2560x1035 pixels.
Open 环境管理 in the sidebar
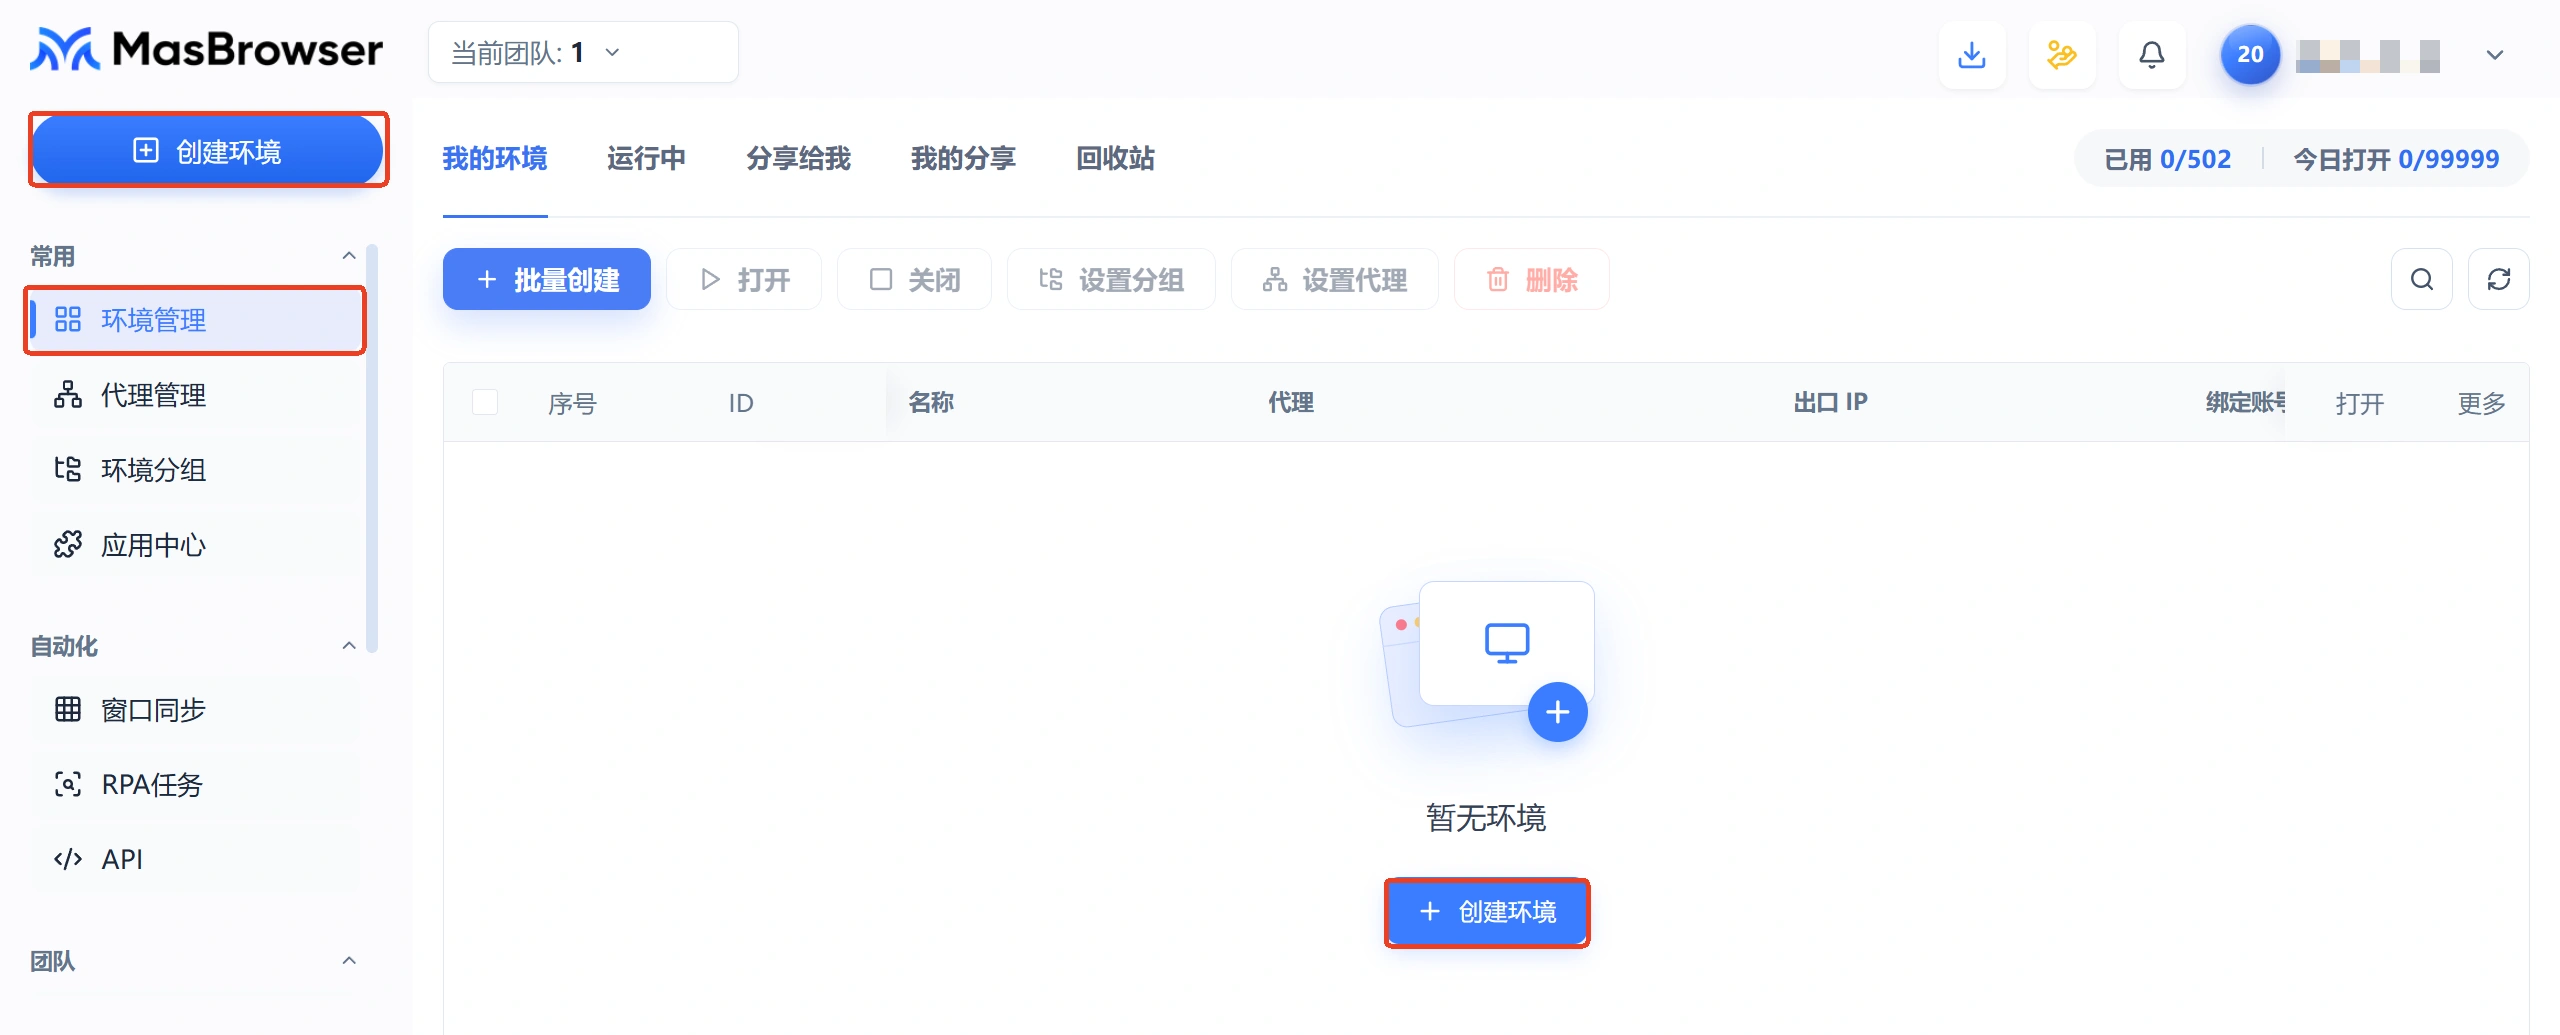195,320
